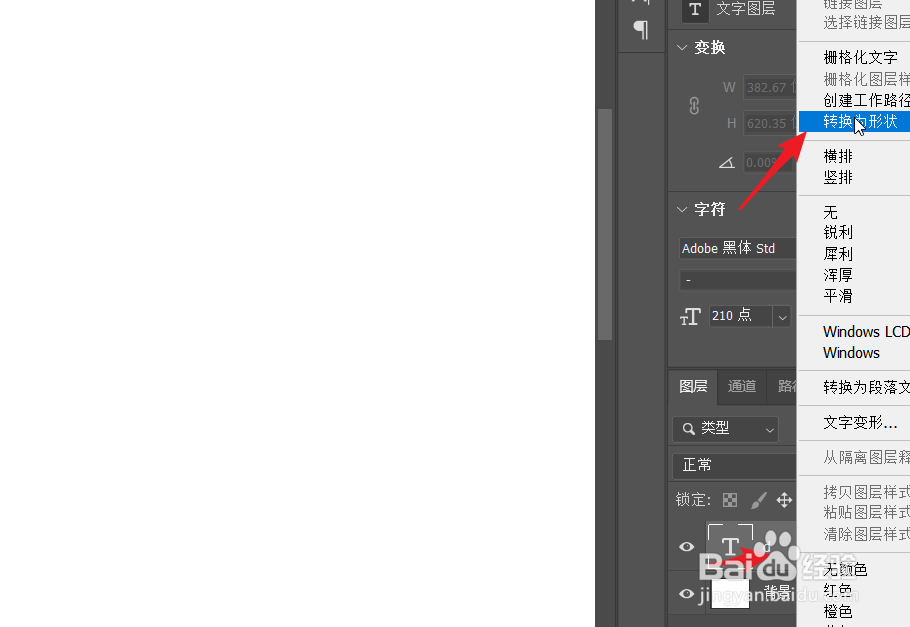Choose 红色 layer color option
The width and height of the screenshot is (910, 627).
(838, 591)
